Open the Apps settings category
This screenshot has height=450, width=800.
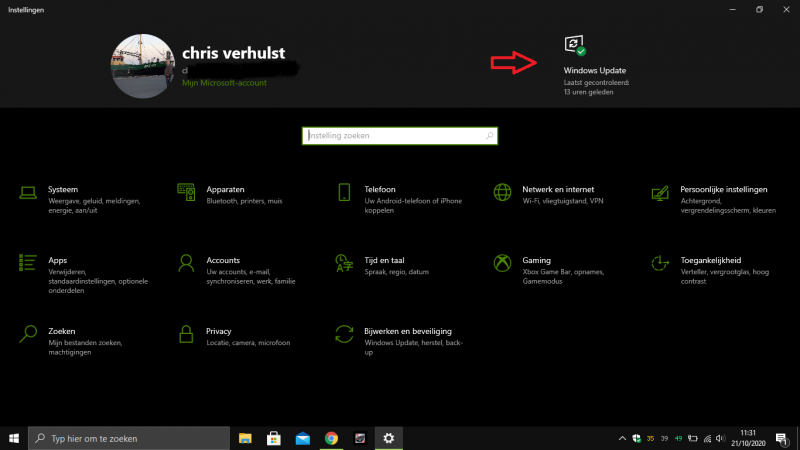point(58,260)
